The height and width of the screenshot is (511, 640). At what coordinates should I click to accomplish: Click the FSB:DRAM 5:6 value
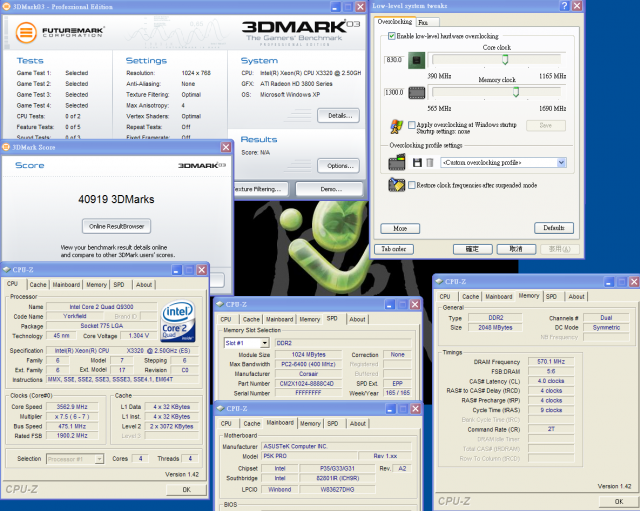(x=551, y=371)
